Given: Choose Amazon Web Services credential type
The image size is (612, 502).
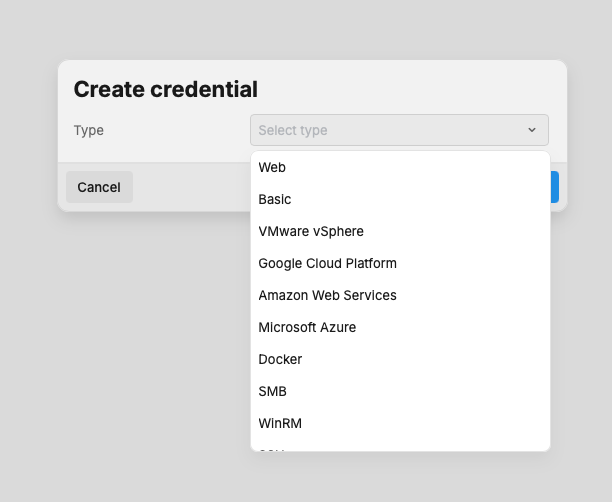Looking at the screenshot, I should pos(327,296).
